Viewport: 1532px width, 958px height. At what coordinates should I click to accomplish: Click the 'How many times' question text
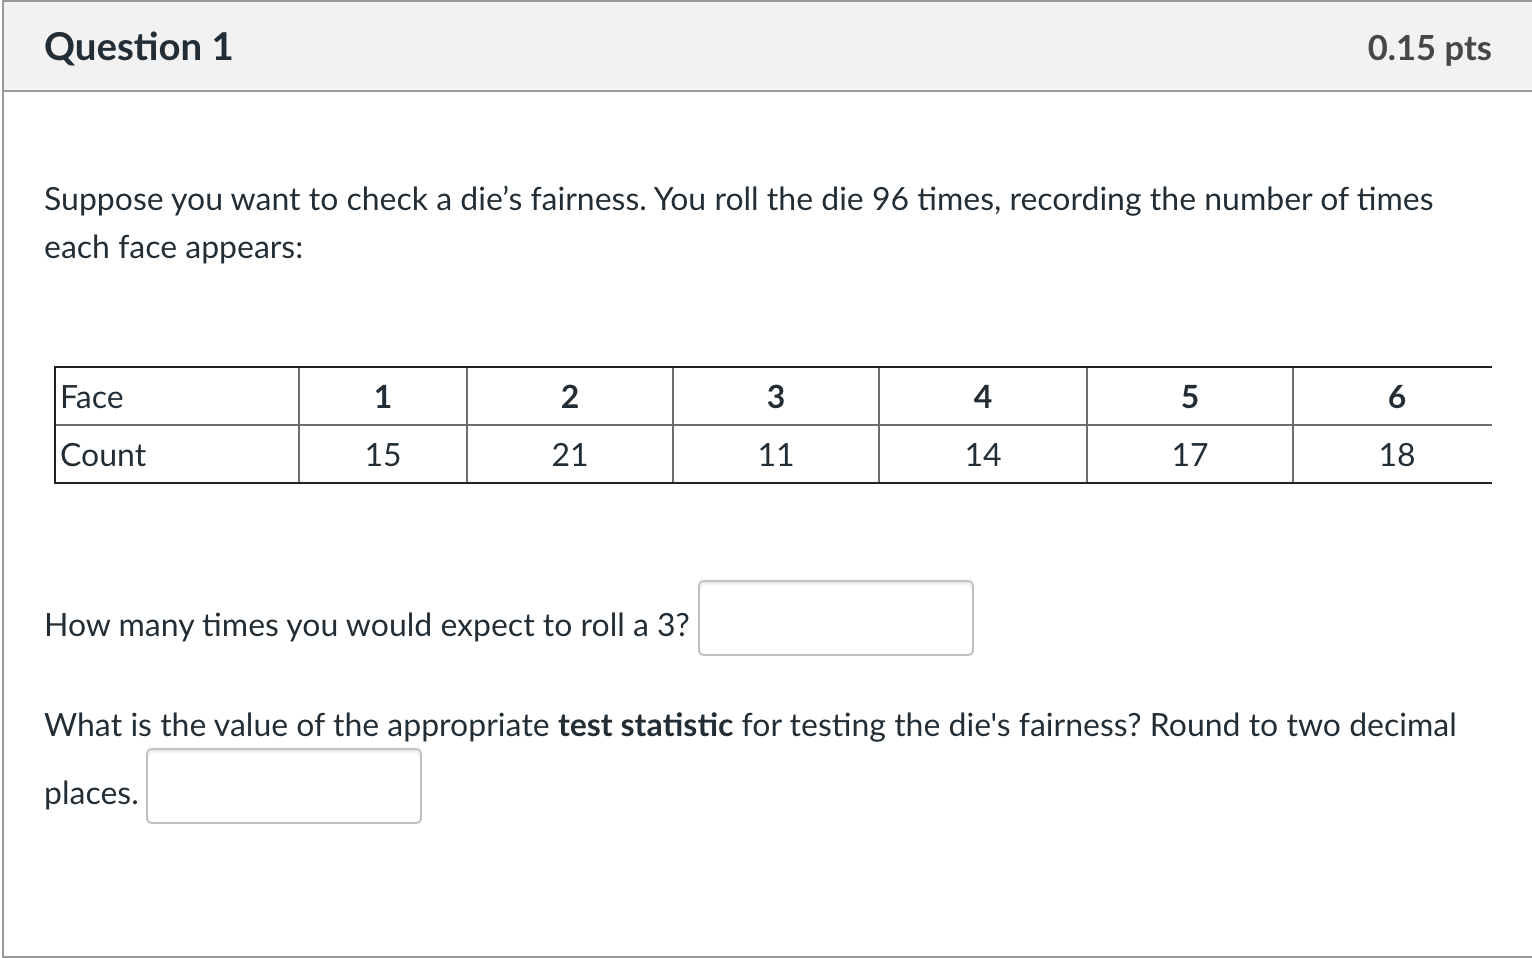coord(367,625)
